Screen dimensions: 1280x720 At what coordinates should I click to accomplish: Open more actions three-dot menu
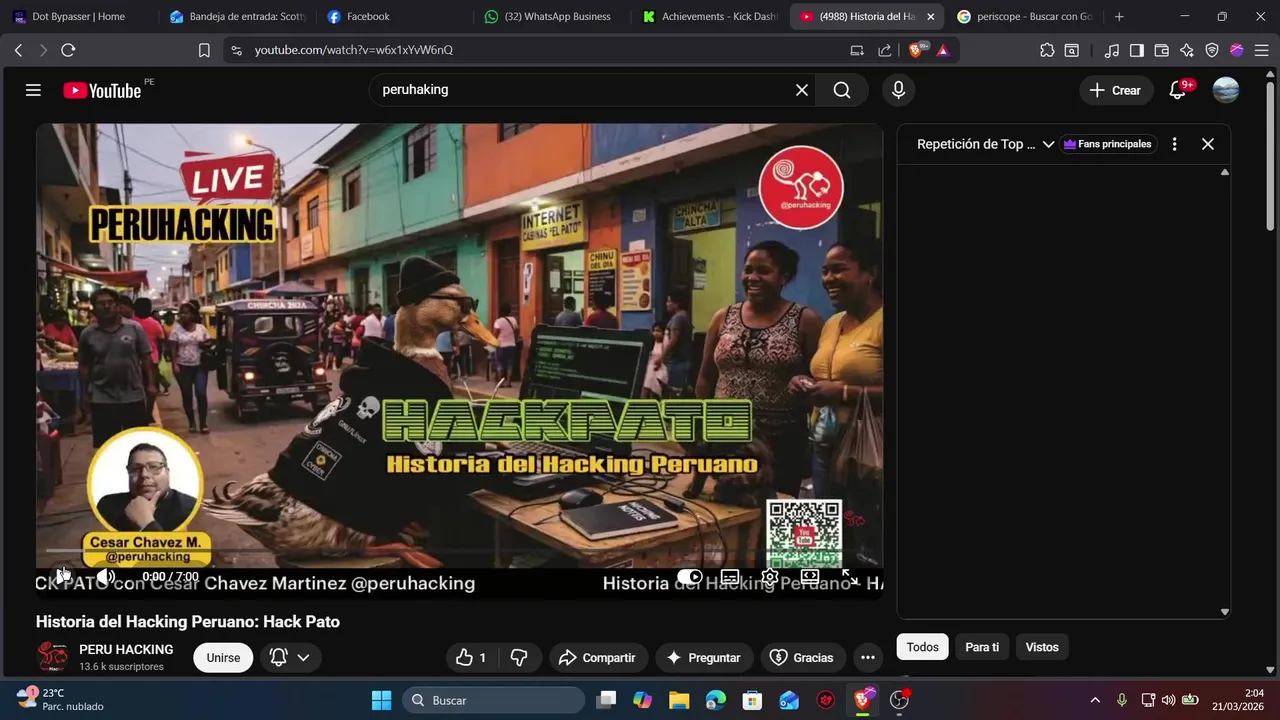coord(868,658)
